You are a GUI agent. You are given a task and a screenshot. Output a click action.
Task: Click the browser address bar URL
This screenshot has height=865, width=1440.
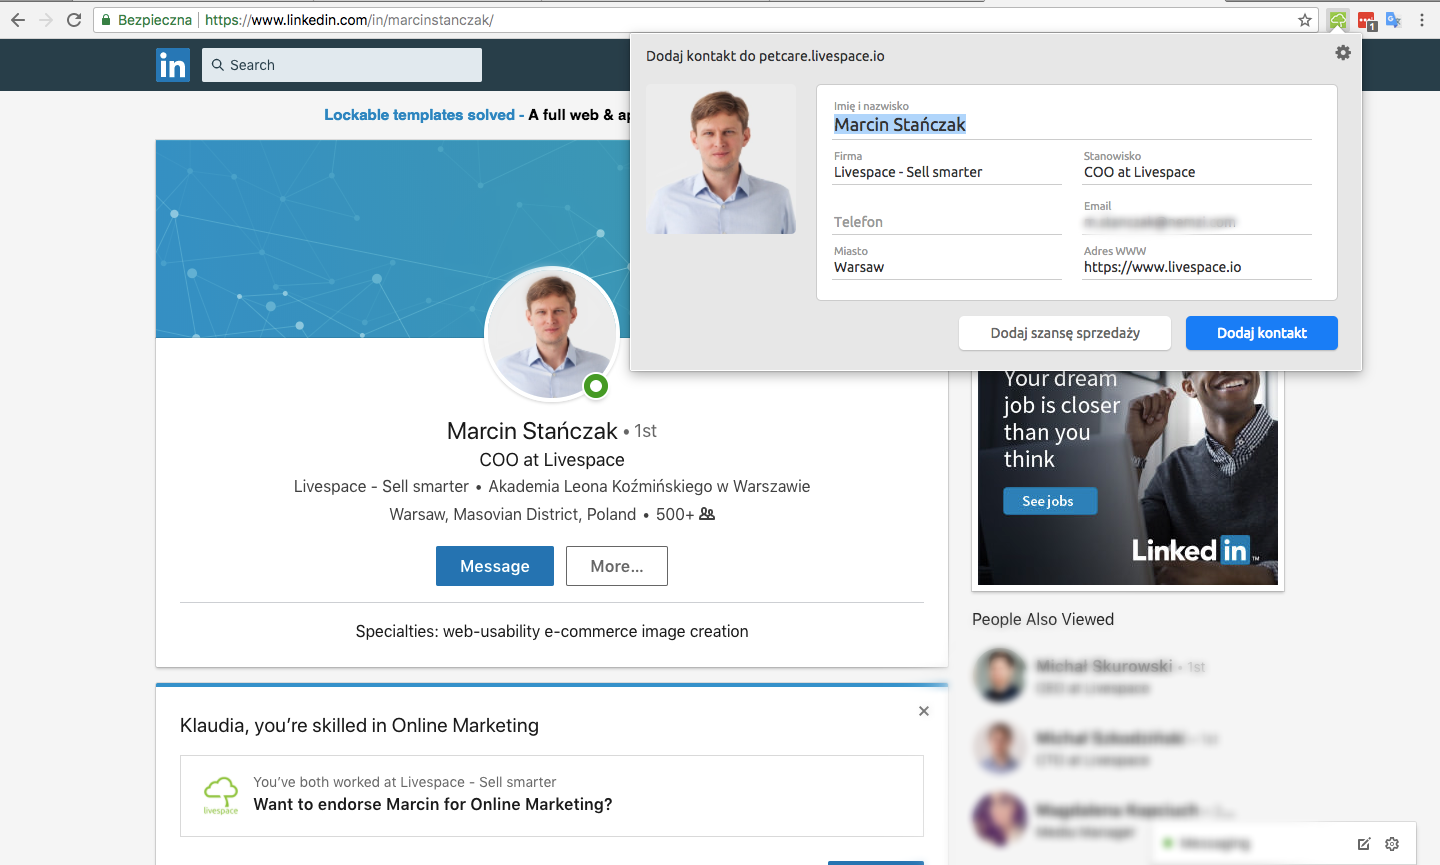pos(349,20)
